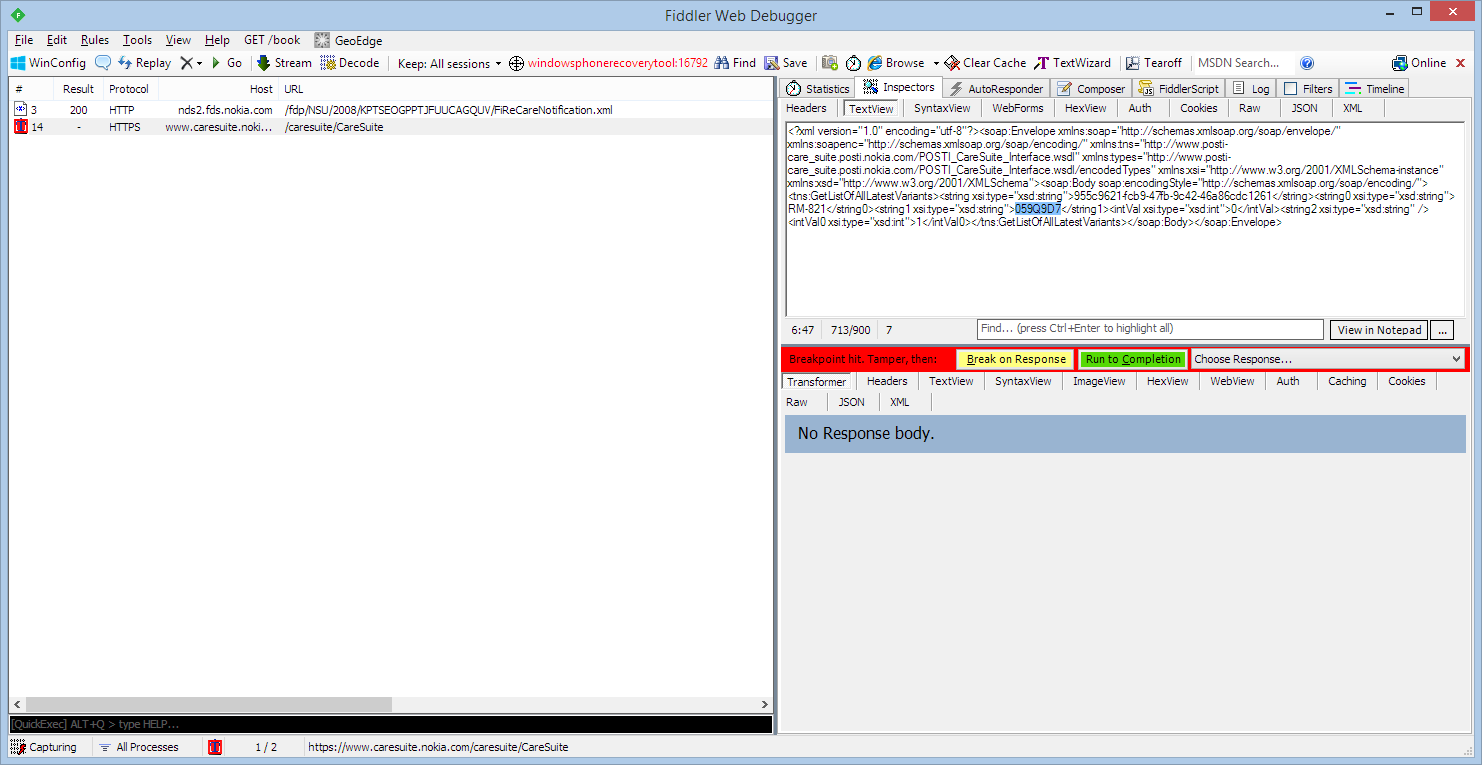Click View in Notepad button

click(x=1379, y=330)
